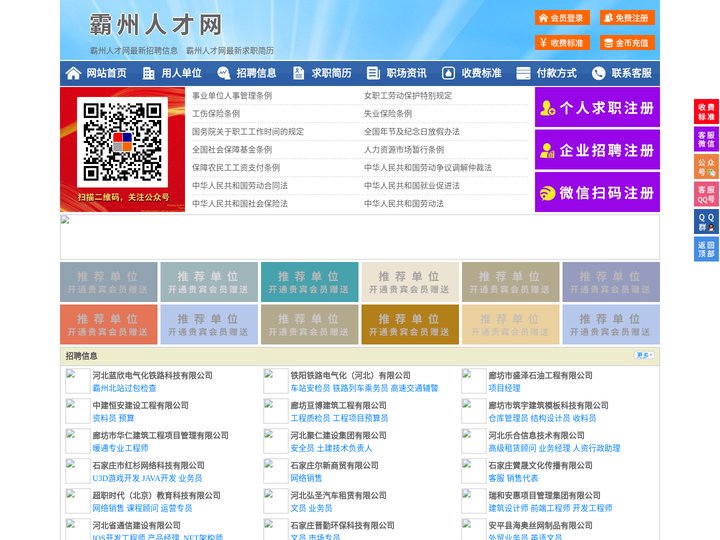Open the 用人单位 menu item
720x540 pixels.
click(x=181, y=73)
